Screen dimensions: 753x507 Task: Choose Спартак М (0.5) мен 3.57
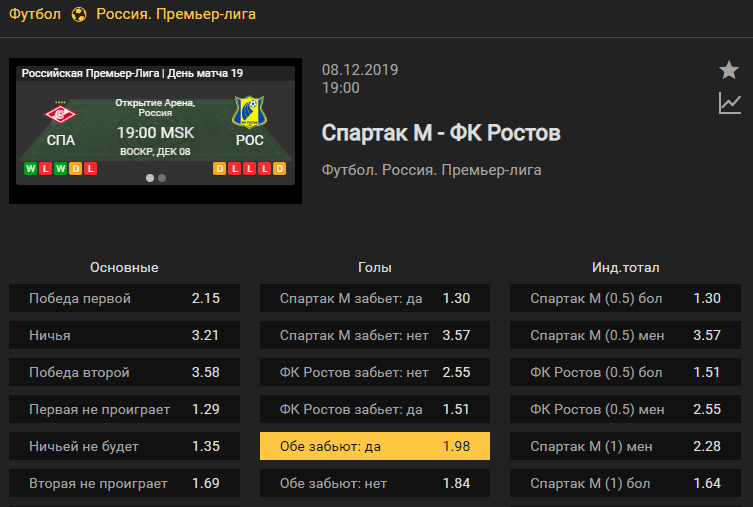click(625, 335)
